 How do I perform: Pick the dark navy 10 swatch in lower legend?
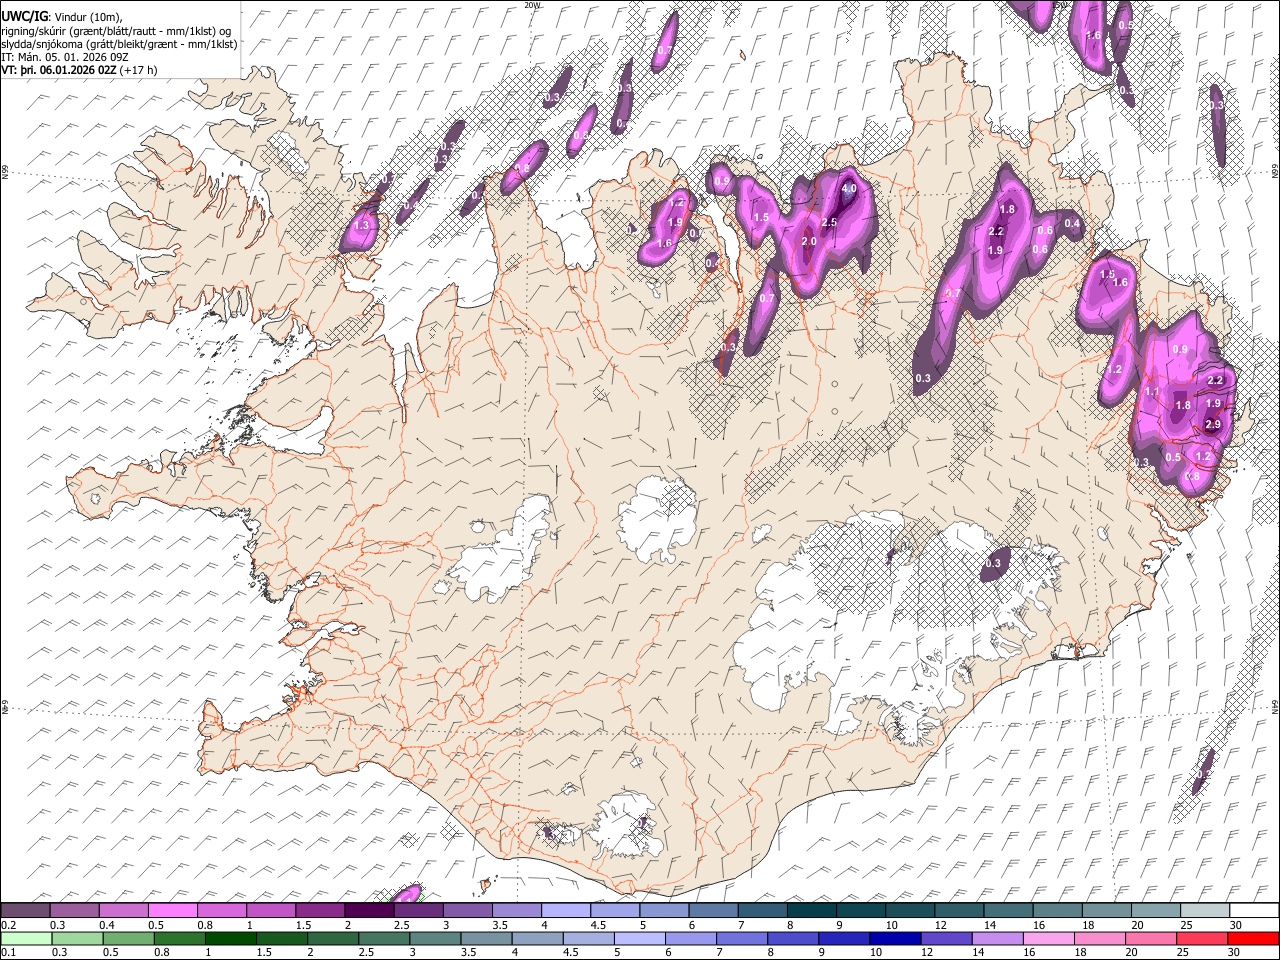(894, 938)
